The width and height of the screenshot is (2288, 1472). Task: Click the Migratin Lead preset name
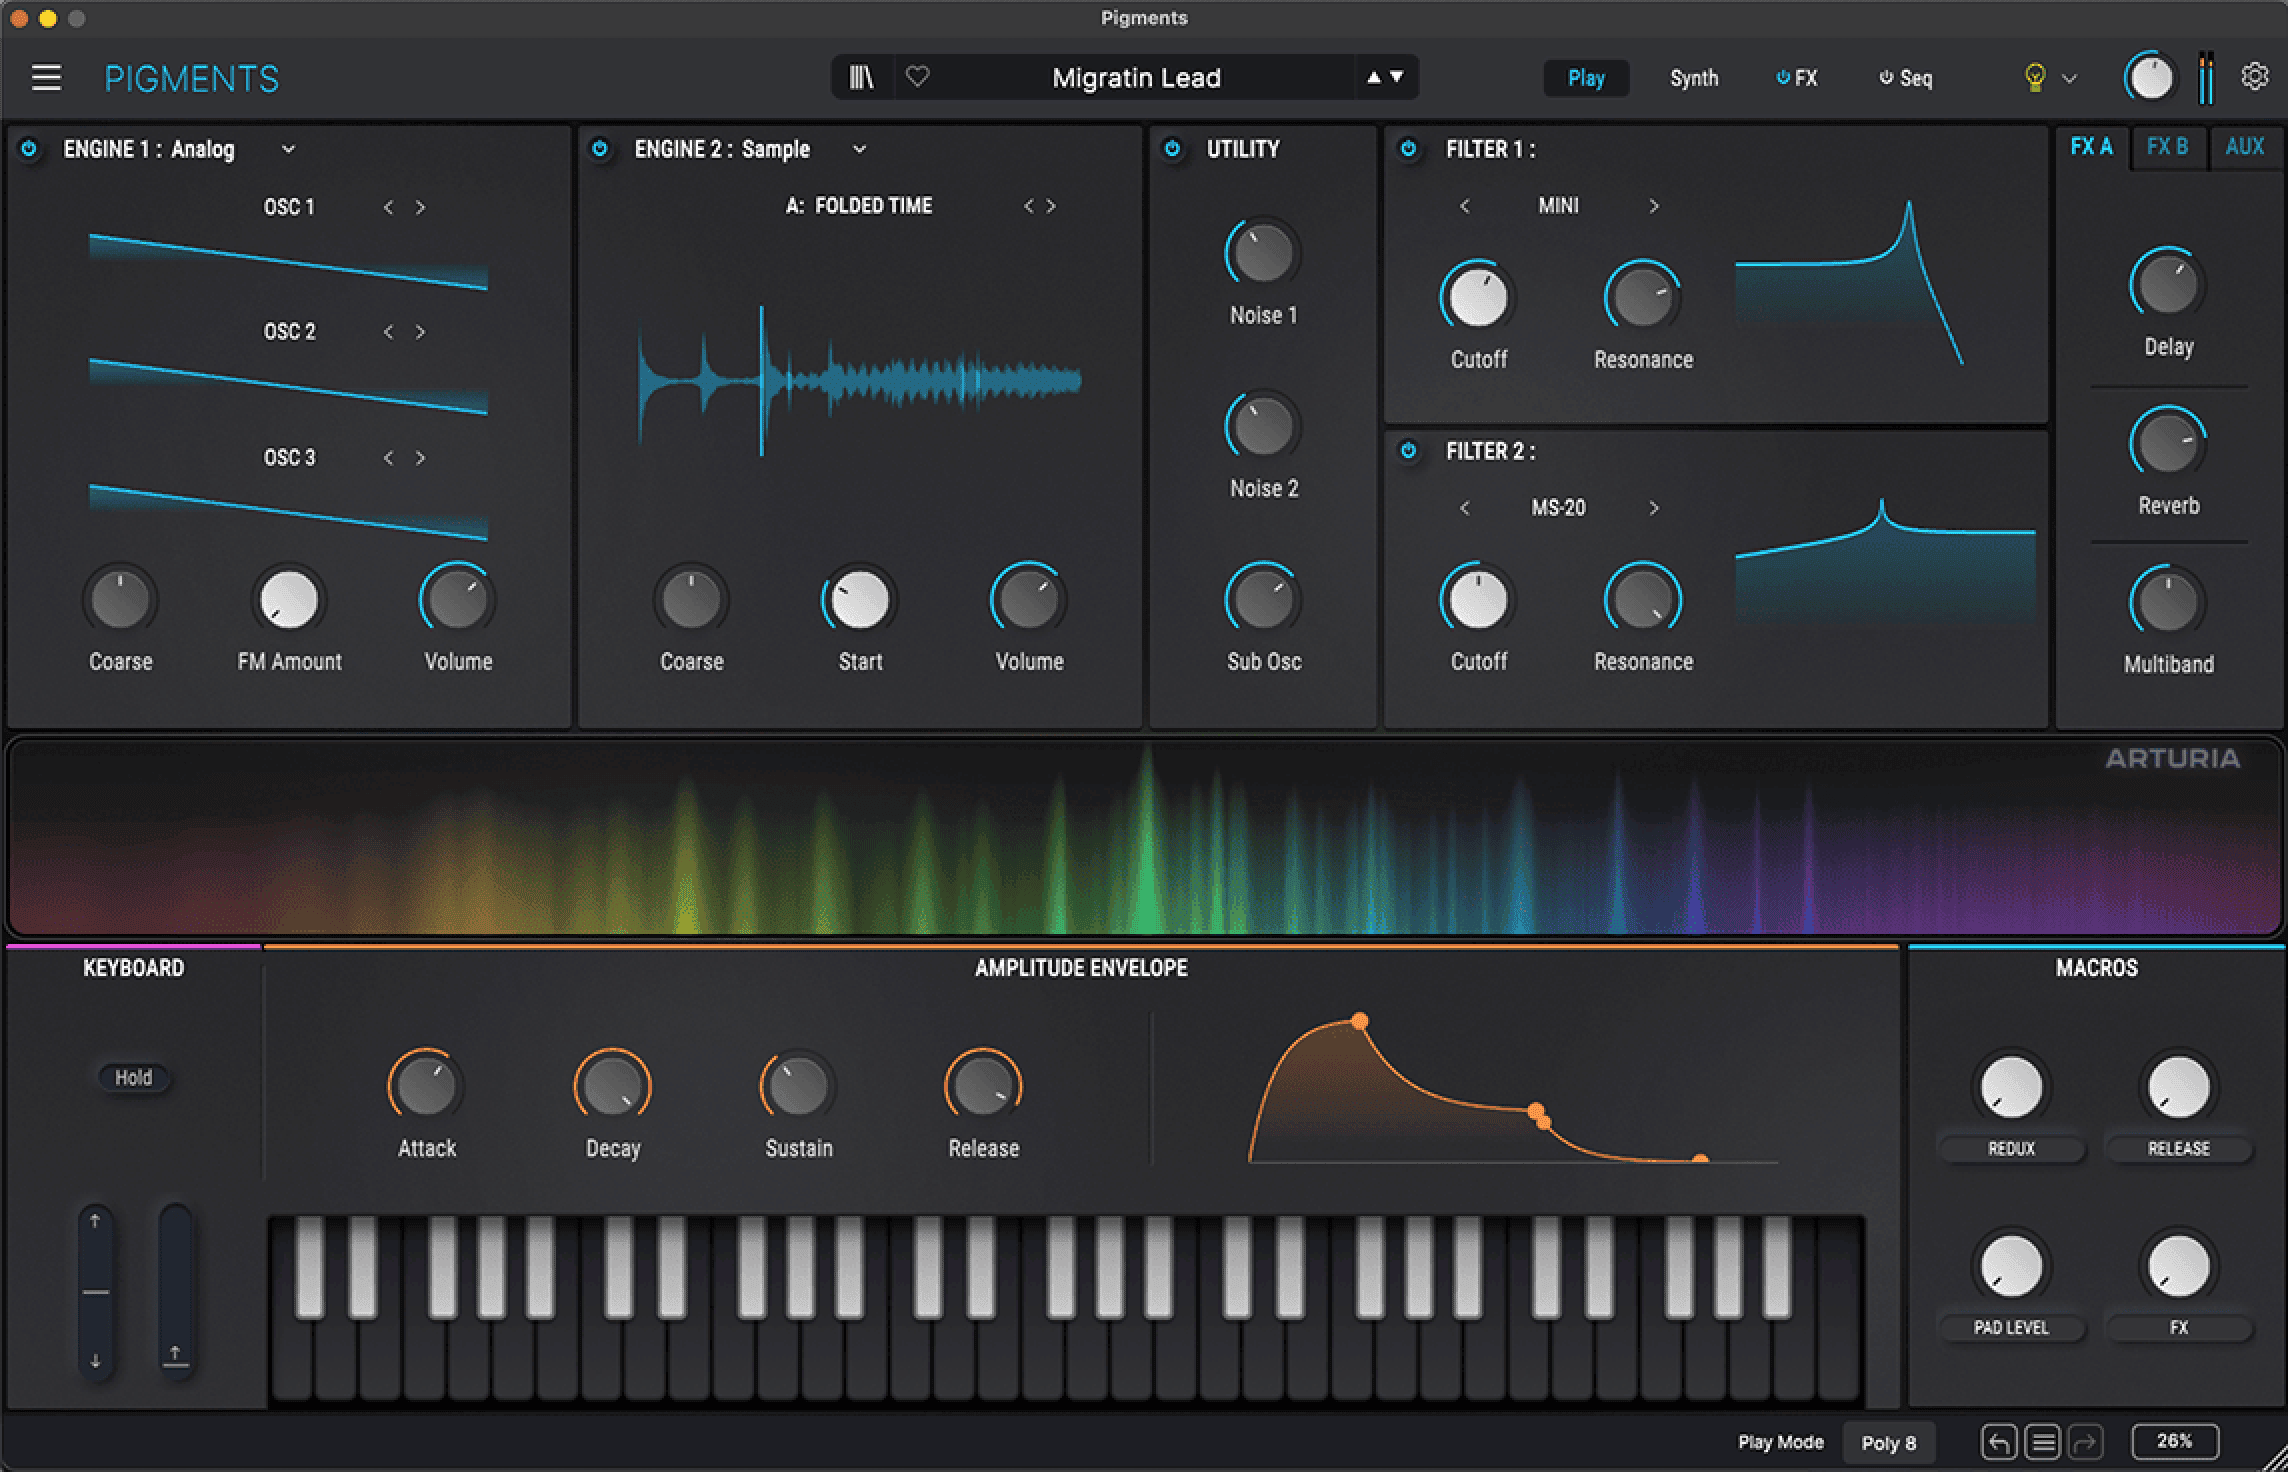coord(1136,78)
